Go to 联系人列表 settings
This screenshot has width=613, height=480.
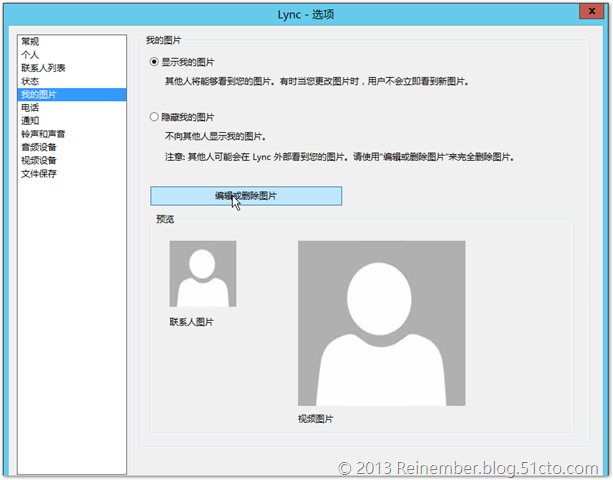click(x=43, y=67)
